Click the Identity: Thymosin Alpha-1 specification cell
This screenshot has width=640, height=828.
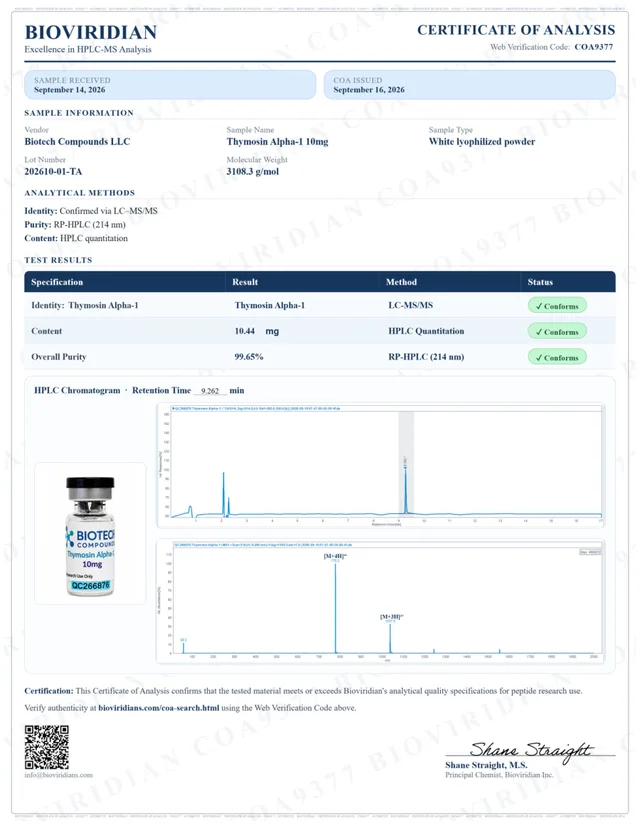[84, 305]
